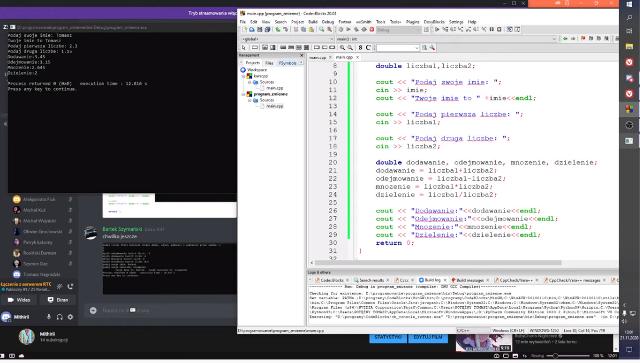The width and height of the screenshot is (640, 363).
Task: Click the blue EDYTUJ FILM button
Action: 428,338
